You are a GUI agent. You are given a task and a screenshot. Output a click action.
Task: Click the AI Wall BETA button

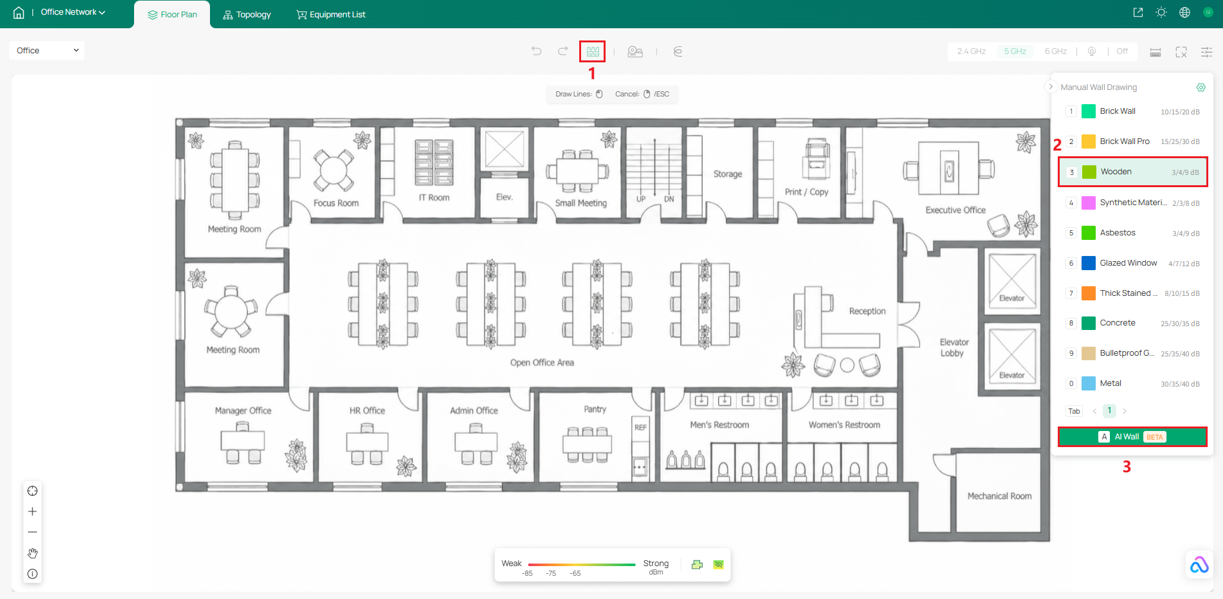[1132, 437]
